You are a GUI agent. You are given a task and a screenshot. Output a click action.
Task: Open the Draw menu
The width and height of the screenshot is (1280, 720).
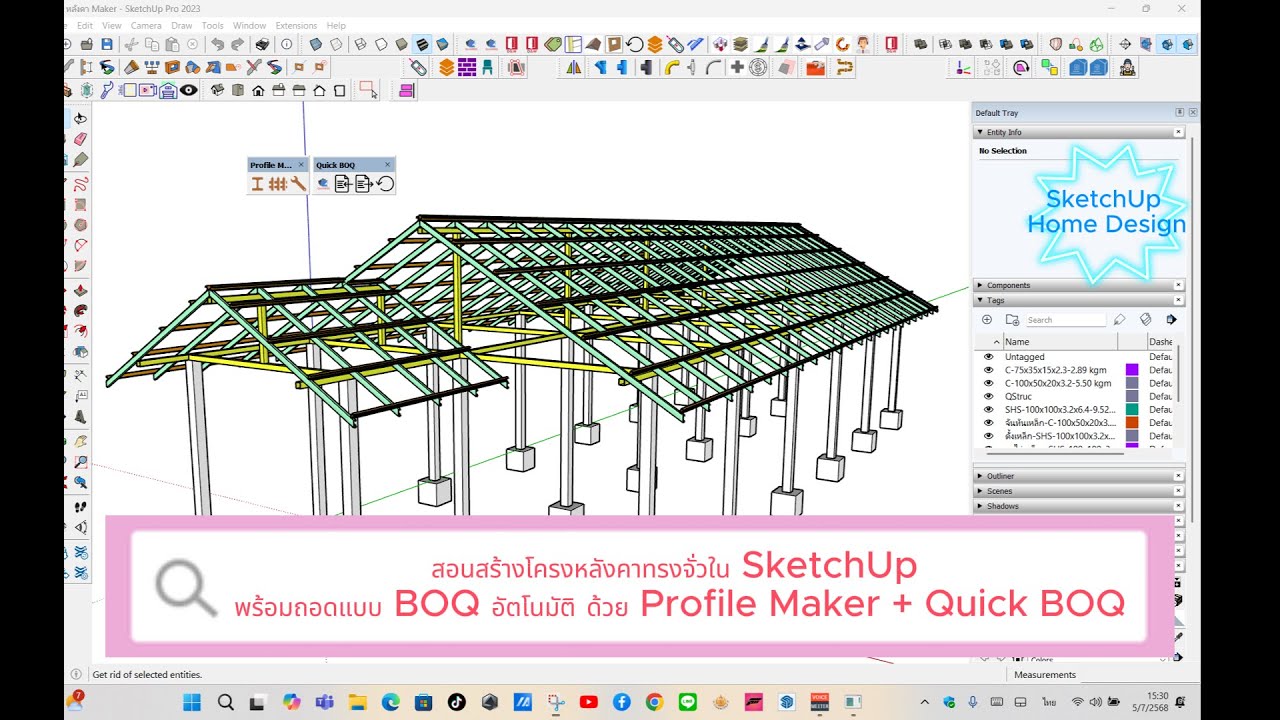(x=182, y=25)
